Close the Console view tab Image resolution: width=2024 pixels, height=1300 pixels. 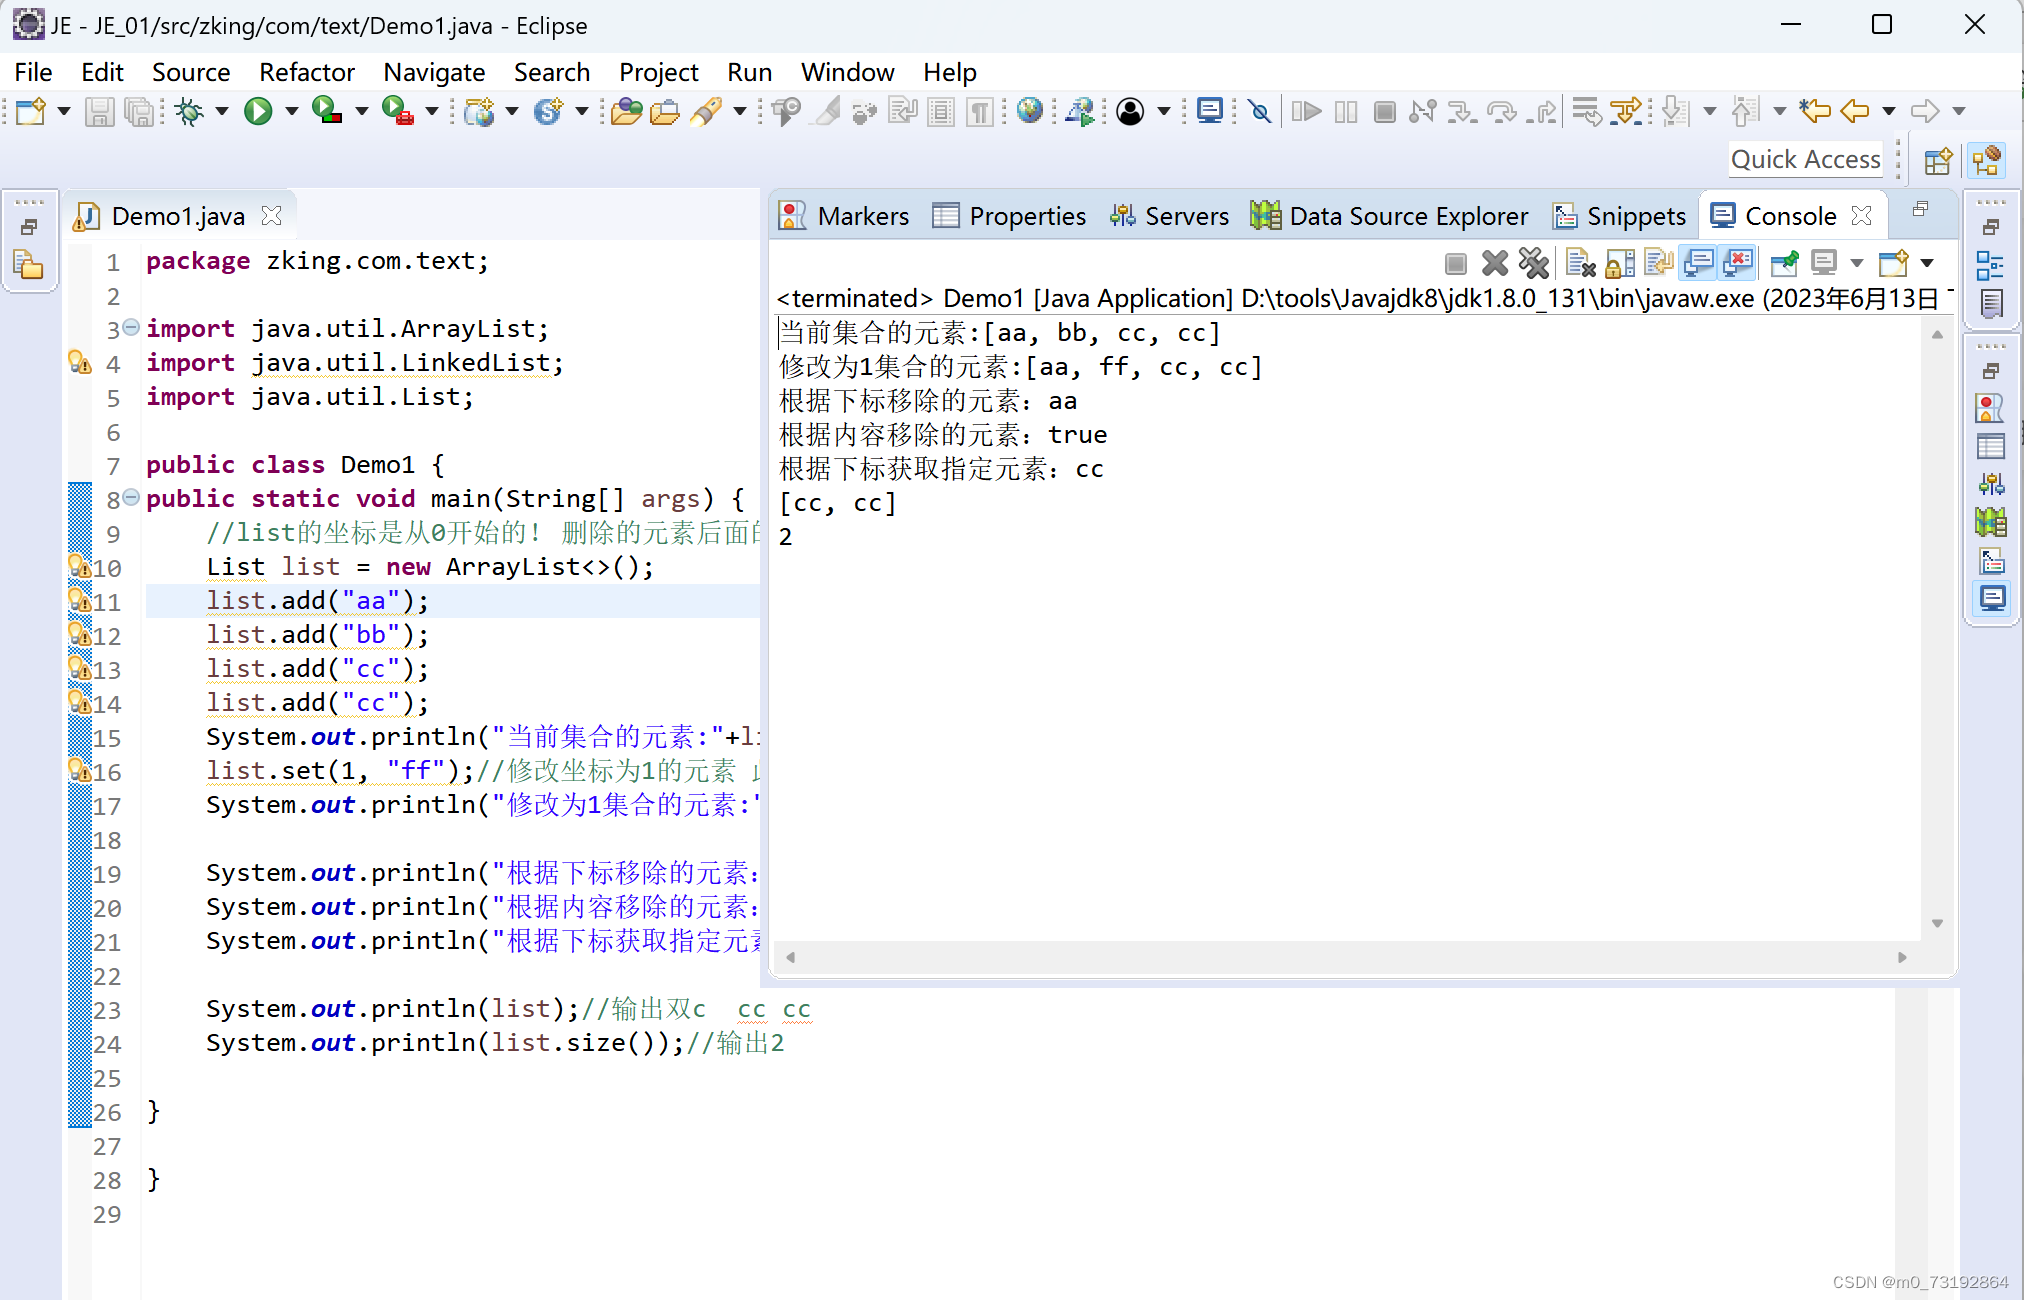tap(1861, 215)
